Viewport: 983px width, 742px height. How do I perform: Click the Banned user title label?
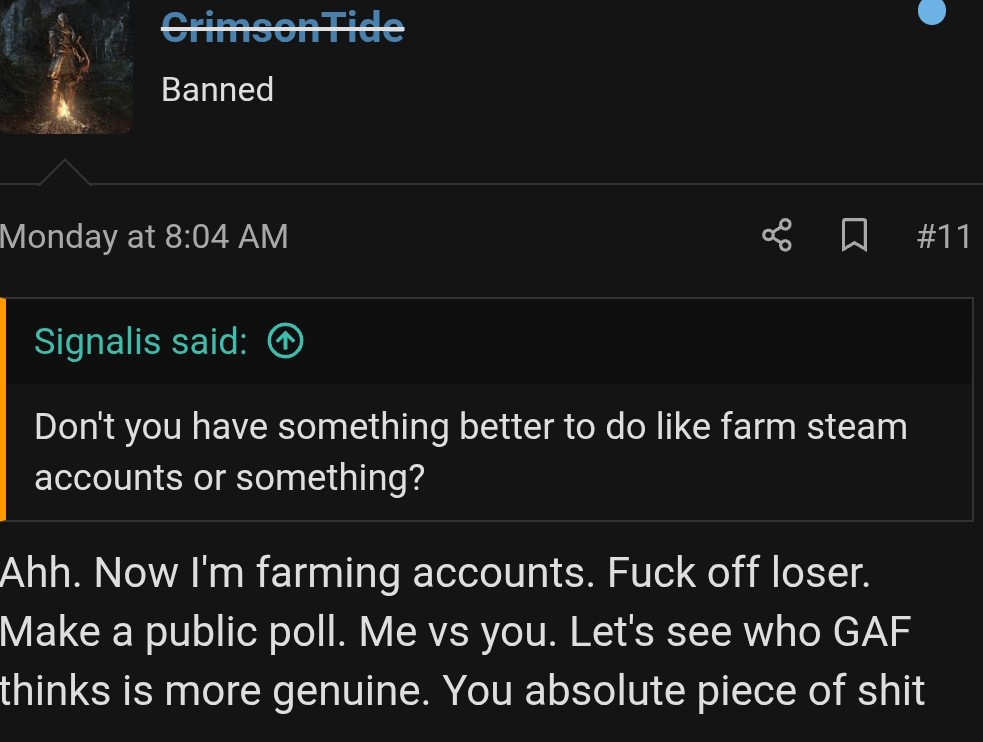(x=217, y=90)
